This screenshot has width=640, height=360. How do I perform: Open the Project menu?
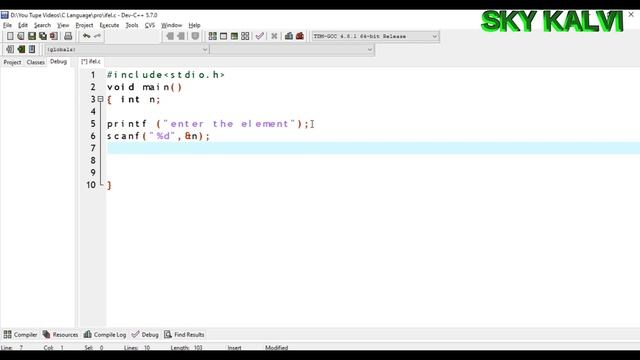coord(84,25)
